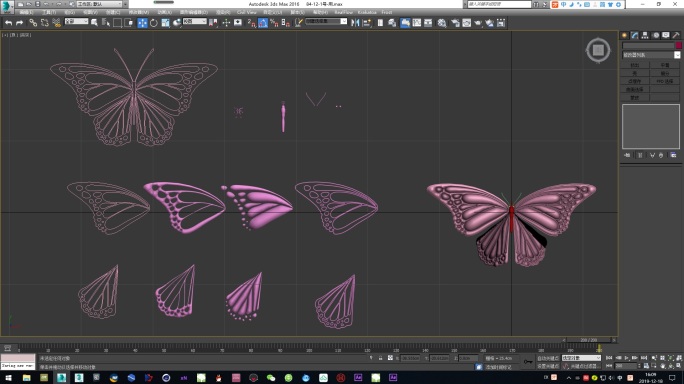This screenshot has height=384, width=684.
Task: Activate the Select and Move tool
Action: pyautogui.click(x=142, y=23)
